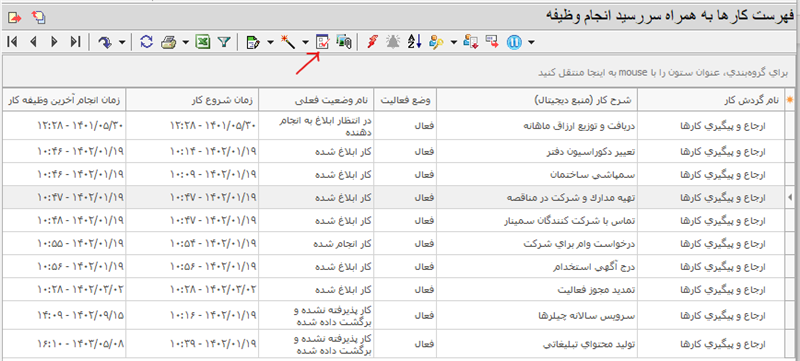The height and width of the screenshot is (361, 800).
Task: Refresh the task list
Action: tap(146, 42)
